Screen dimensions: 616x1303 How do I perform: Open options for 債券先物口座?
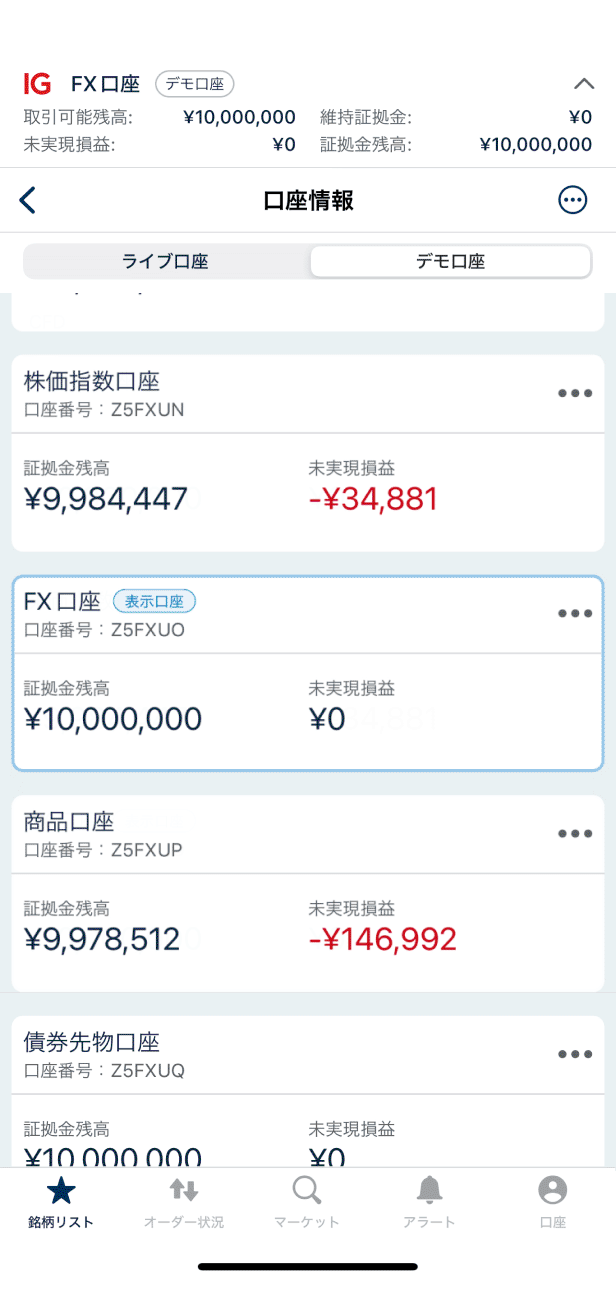click(x=575, y=1053)
